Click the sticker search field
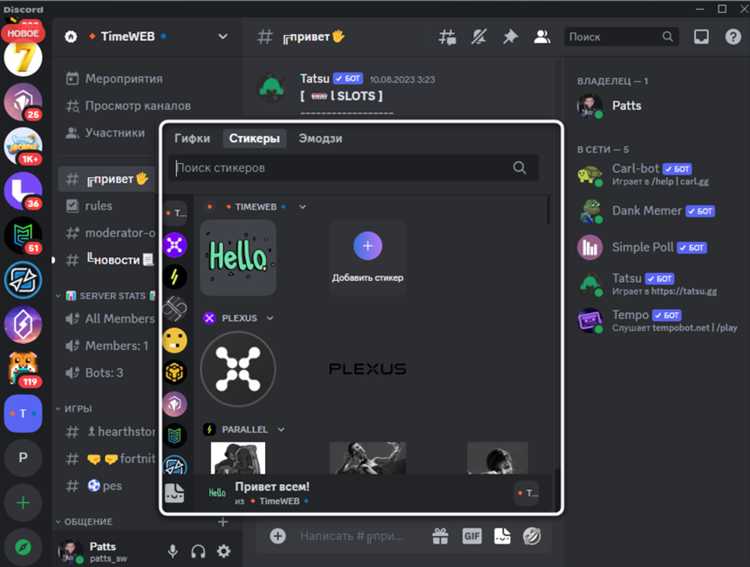750x567 pixels. click(x=353, y=168)
